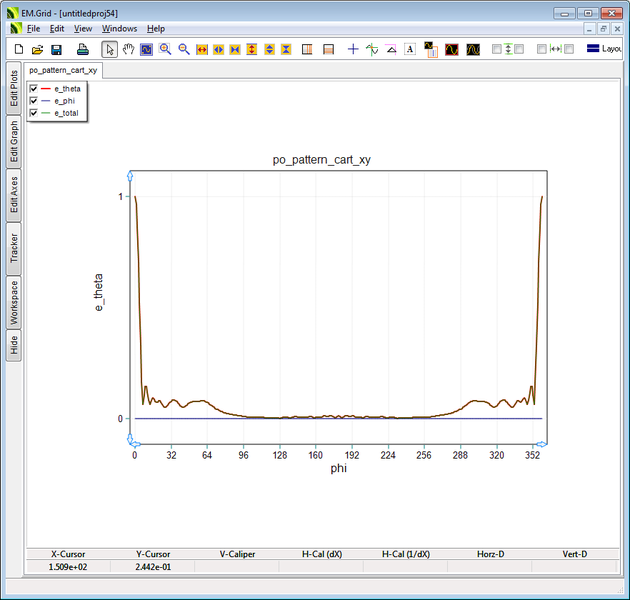Click the zoom out magnifier
The height and width of the screenshot is (600, 630).
[x=184, y=49]
